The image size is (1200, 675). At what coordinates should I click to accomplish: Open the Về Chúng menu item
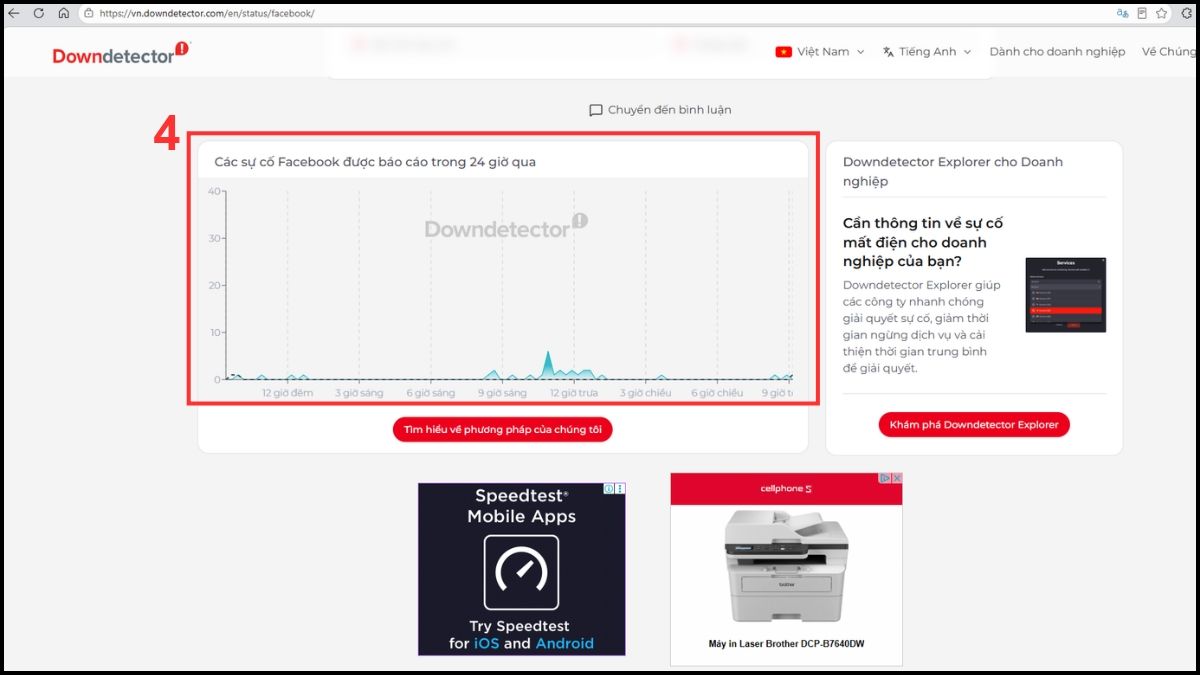1170,52
